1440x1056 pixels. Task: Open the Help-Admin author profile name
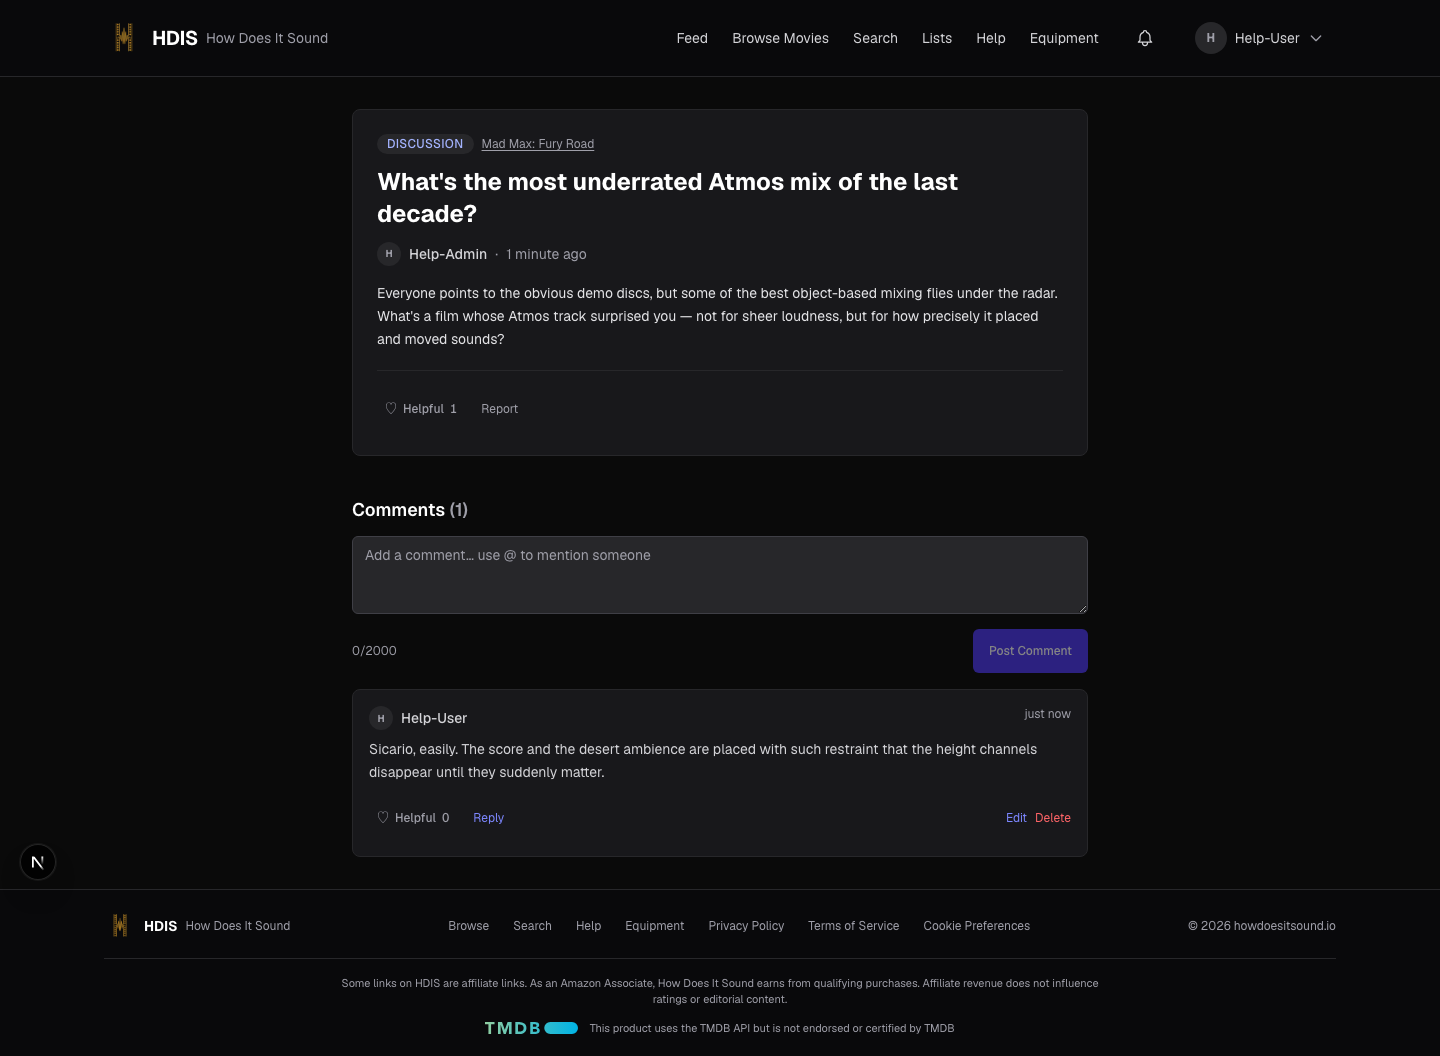coord(448,254)
